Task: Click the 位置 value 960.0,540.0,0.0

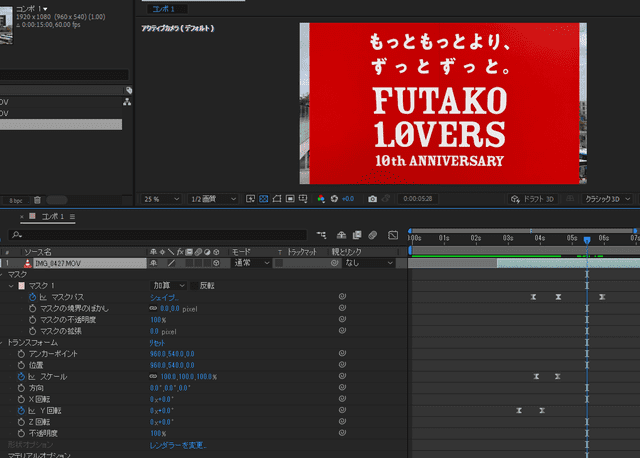Action: [172, 365]
